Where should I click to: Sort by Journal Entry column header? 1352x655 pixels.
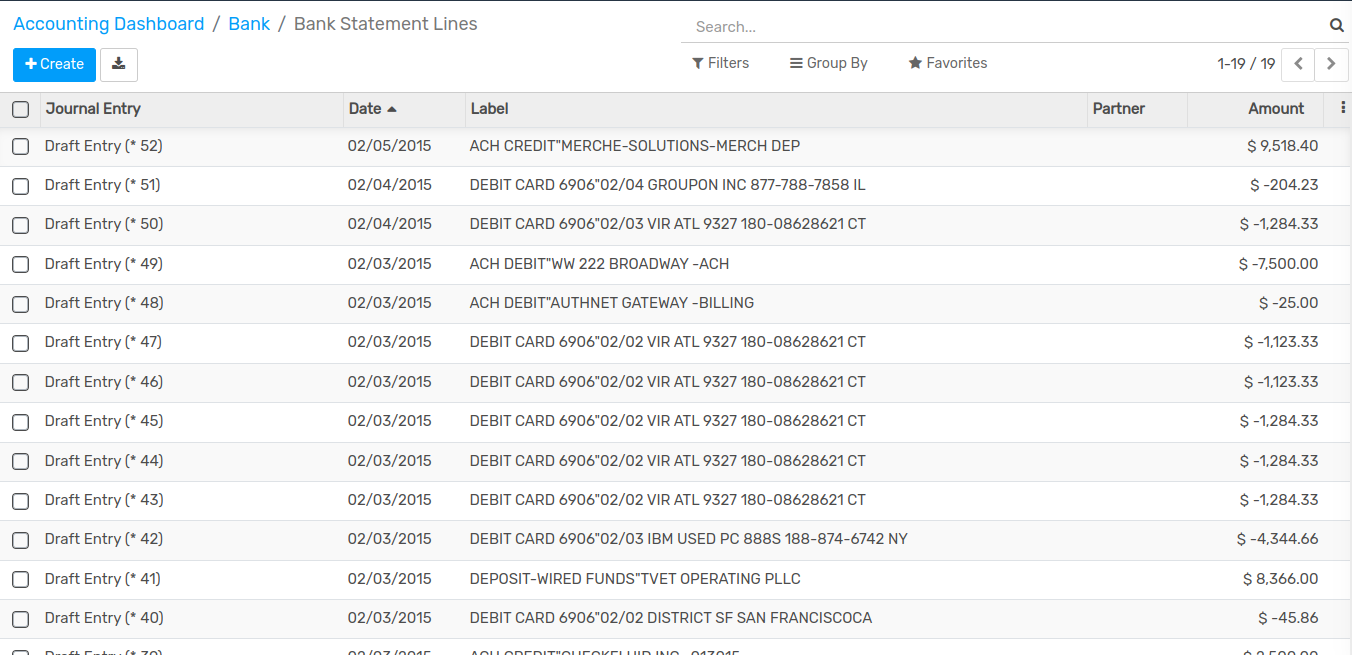[93, 109]
